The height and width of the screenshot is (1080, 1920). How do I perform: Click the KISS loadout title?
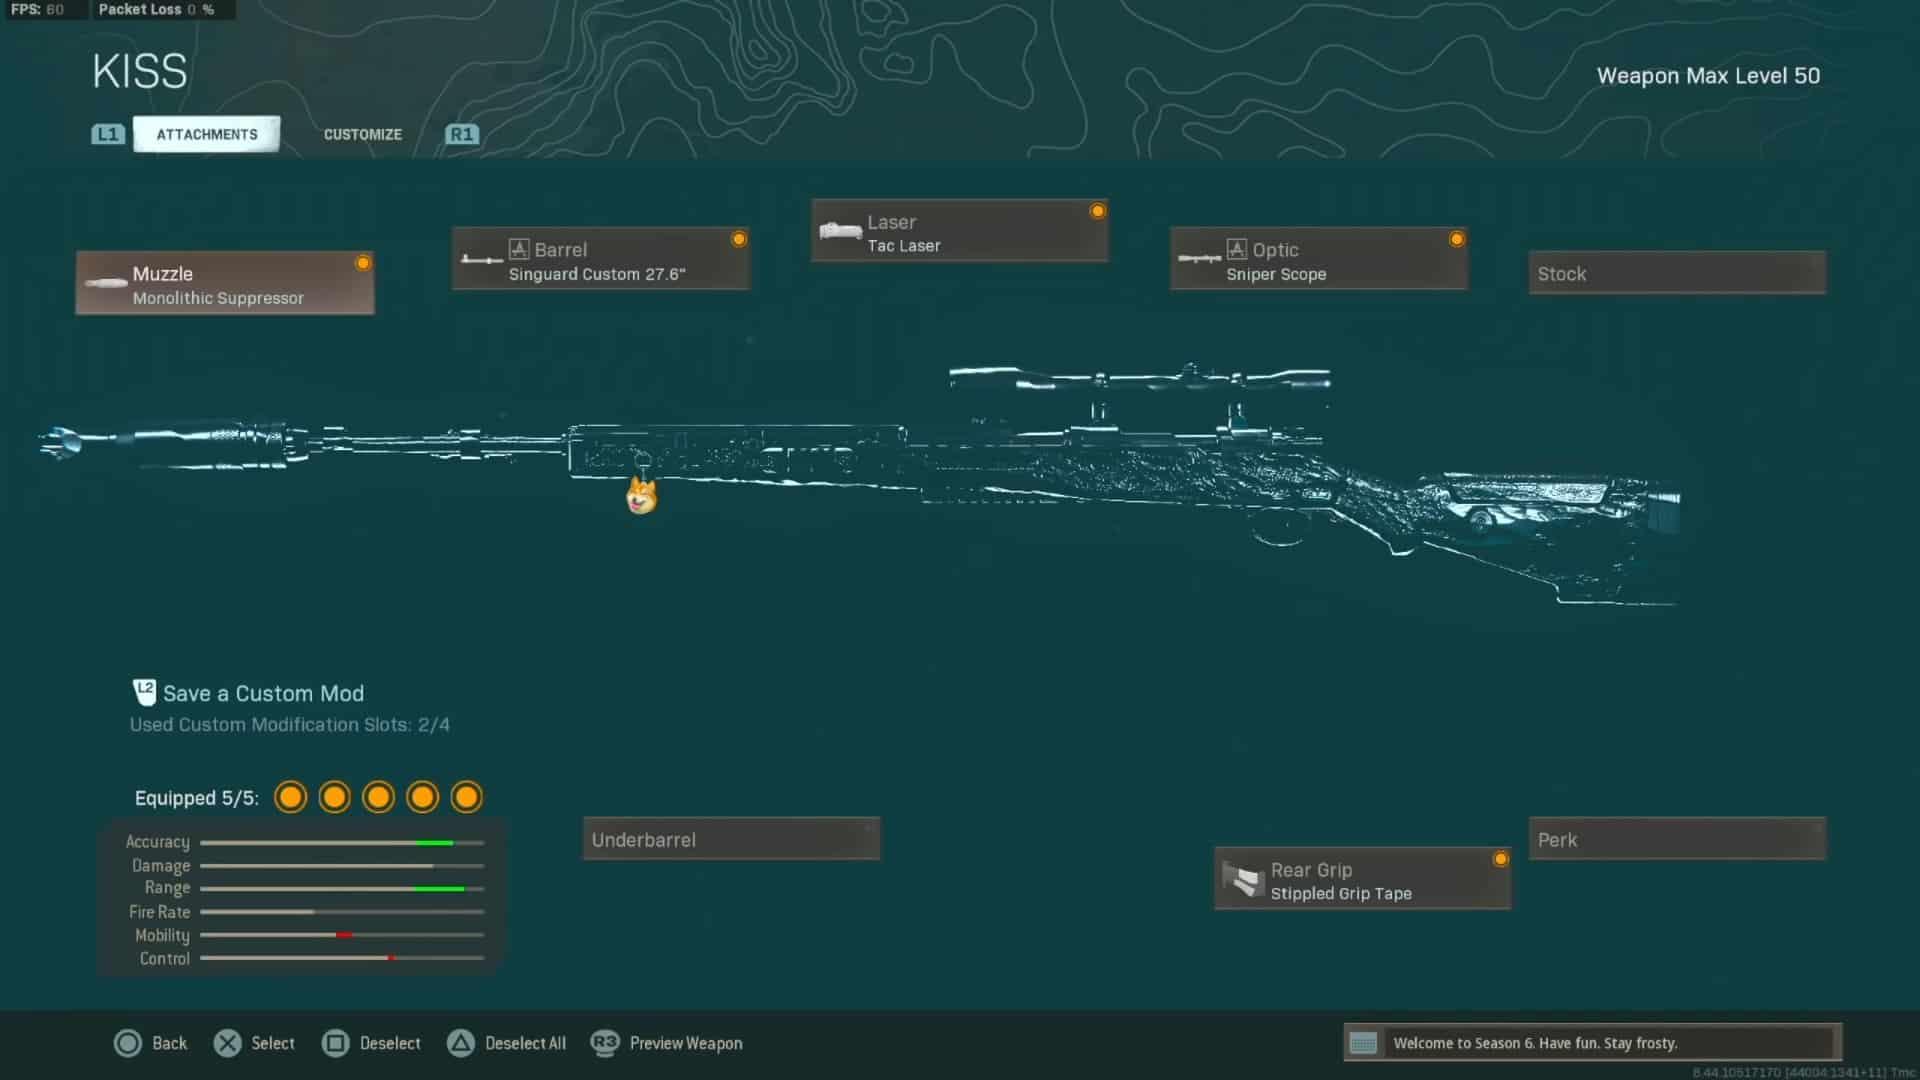pyautogui.click(x=140, y=72)
